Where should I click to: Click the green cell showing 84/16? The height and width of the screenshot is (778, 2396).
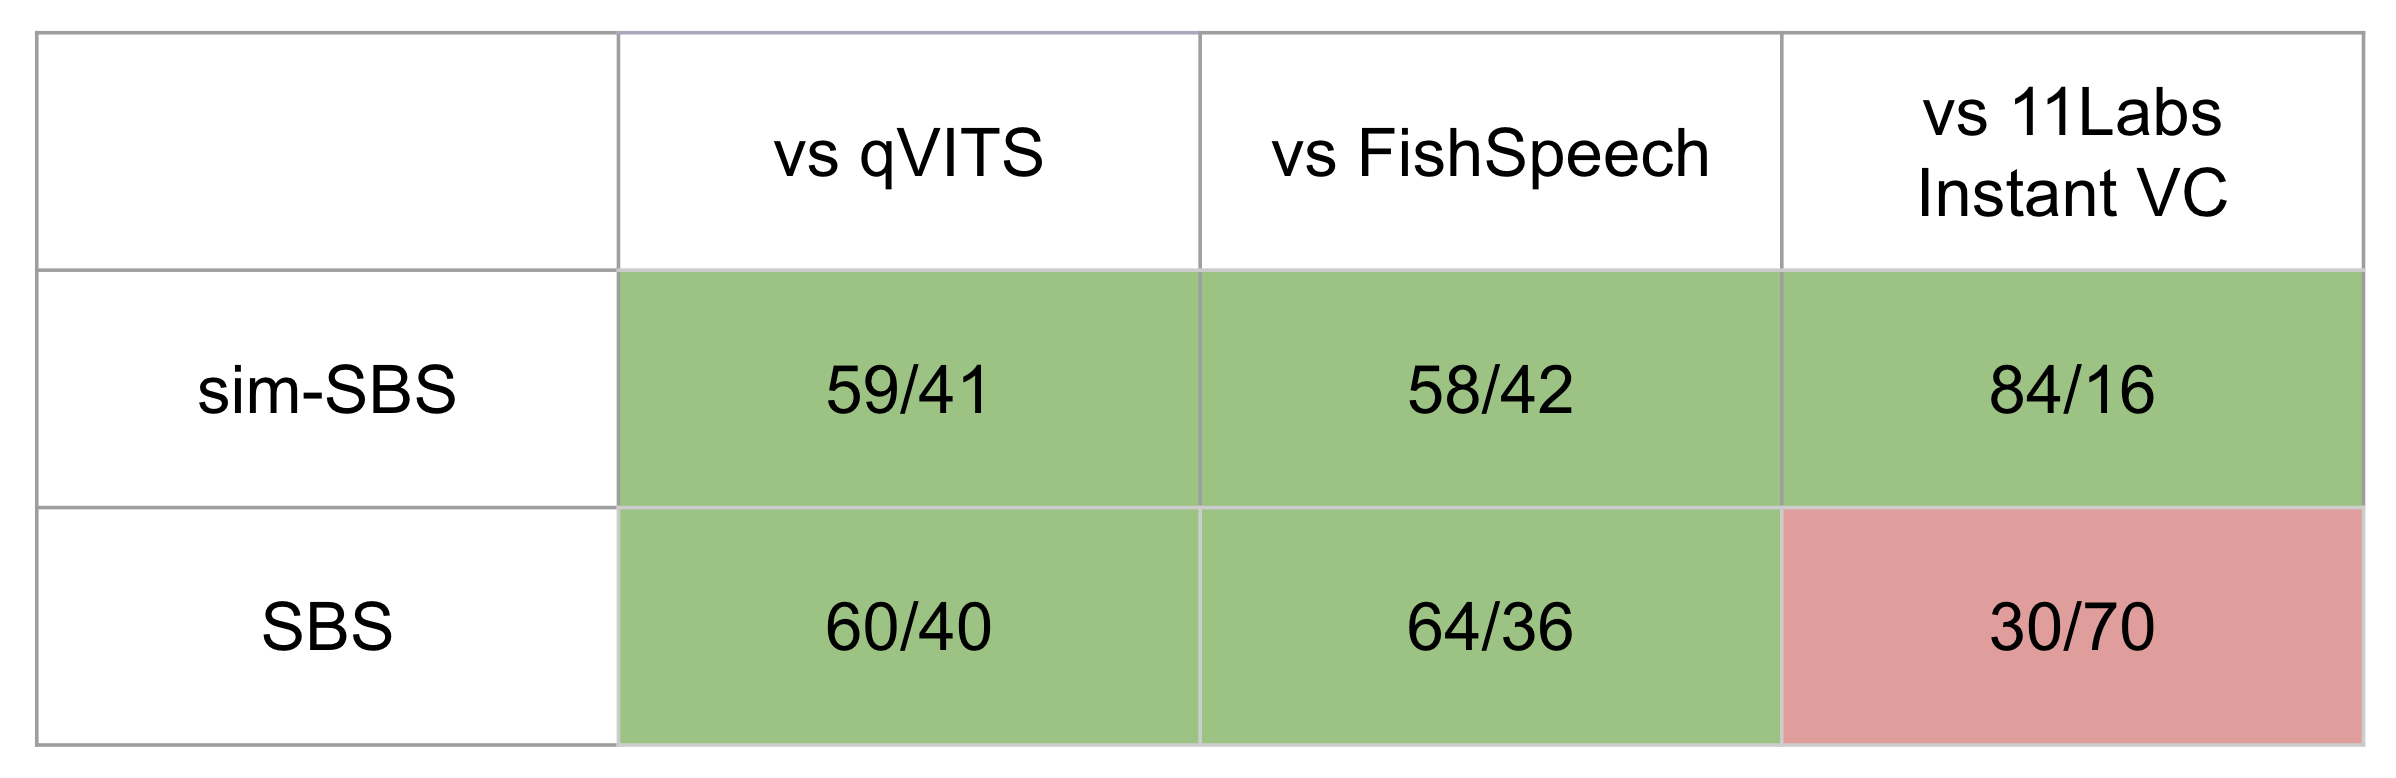(x=2071, y=389)
